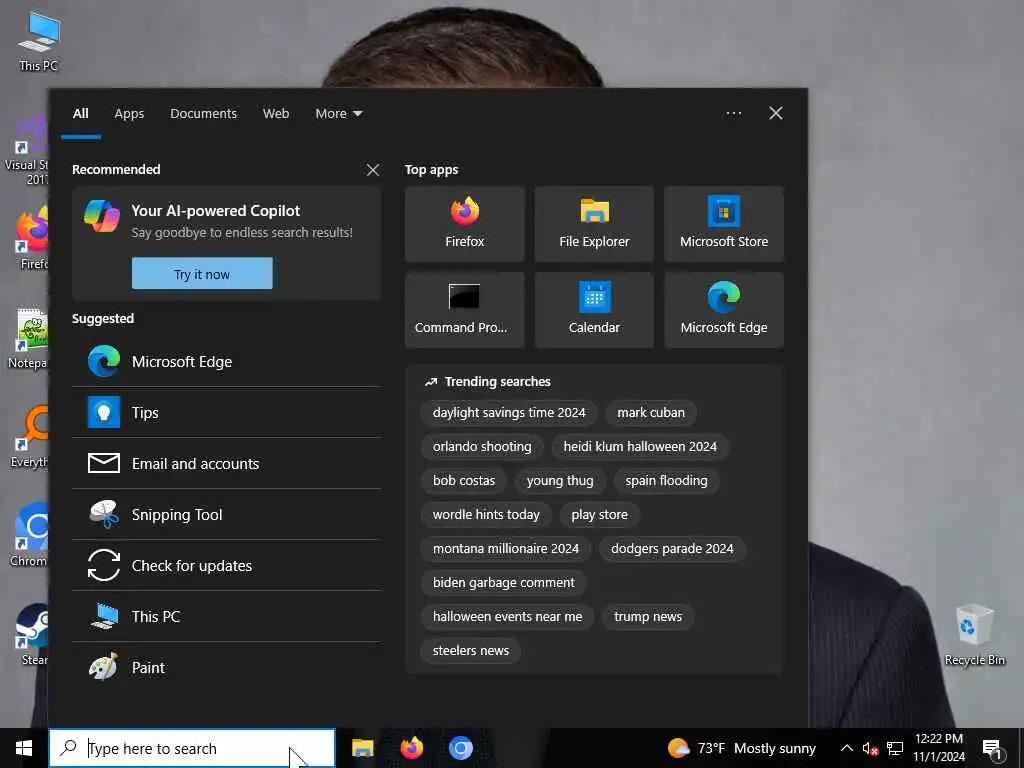
Task: Switch to the All tab
Action: tap(80, 114)
